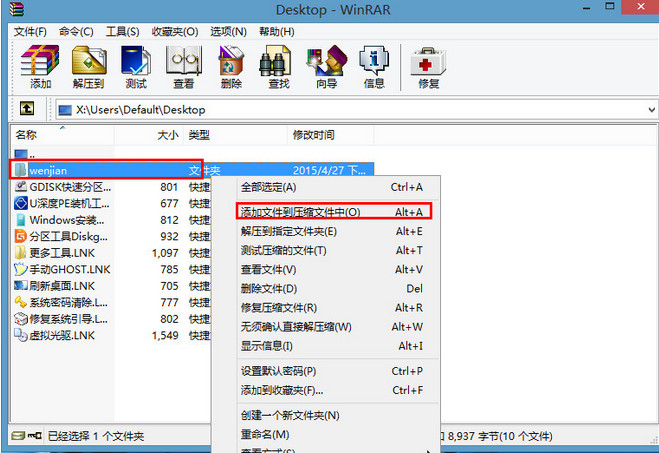Choose 显示信息(I) in context menu

click(x=332, y=346)
